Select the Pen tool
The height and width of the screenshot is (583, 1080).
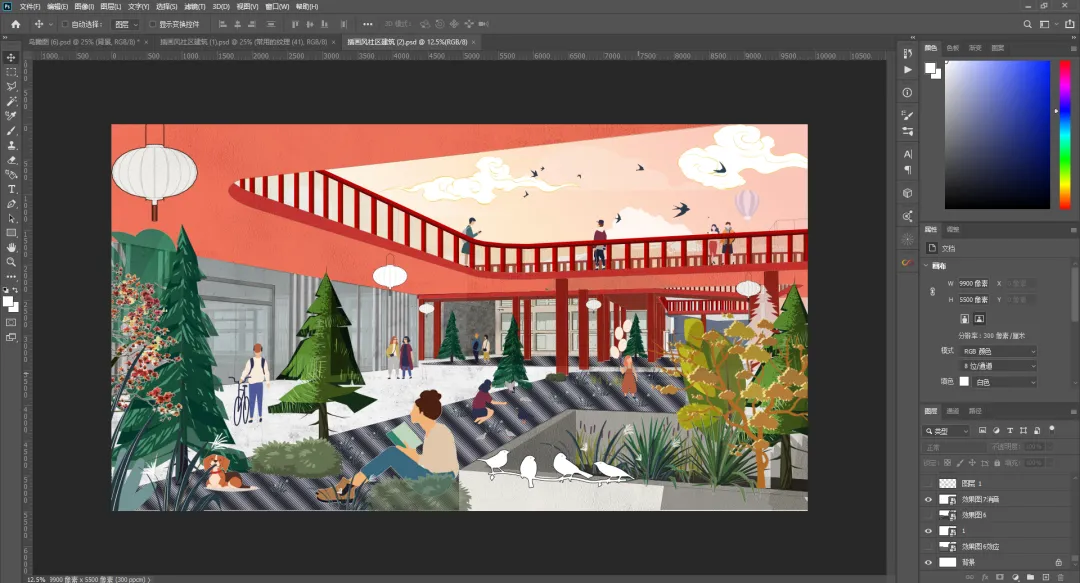pyautogui.click(x=11, y=204)
